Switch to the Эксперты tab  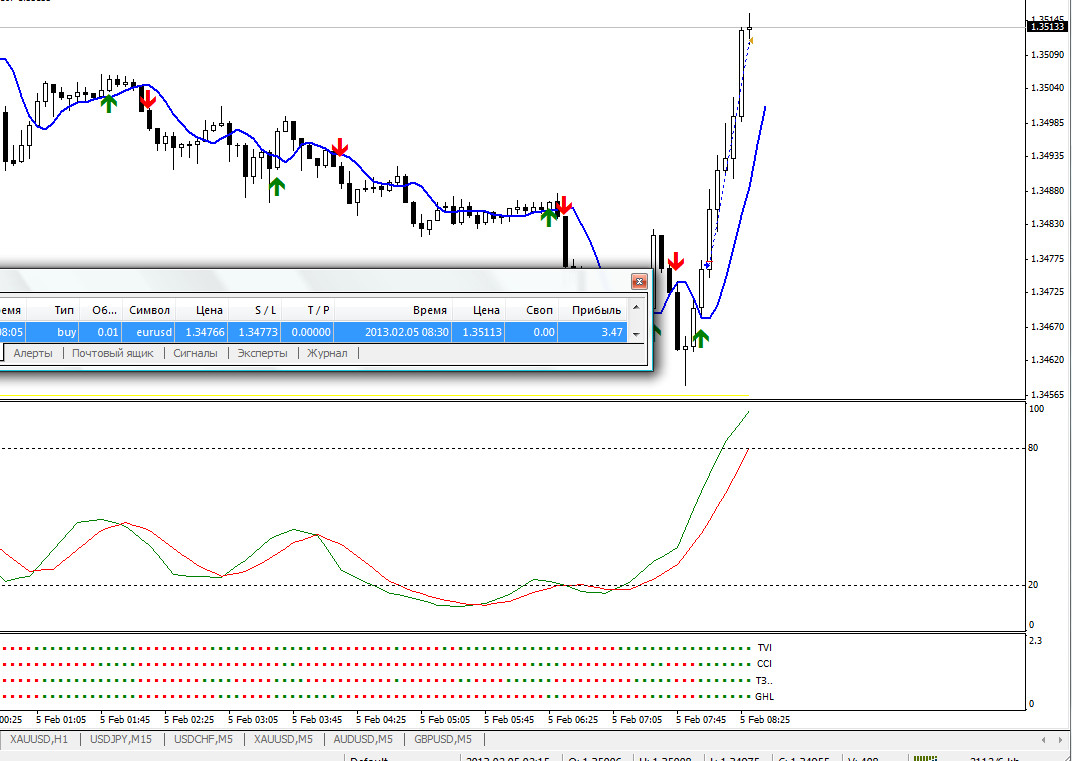(x=263, y=353)
